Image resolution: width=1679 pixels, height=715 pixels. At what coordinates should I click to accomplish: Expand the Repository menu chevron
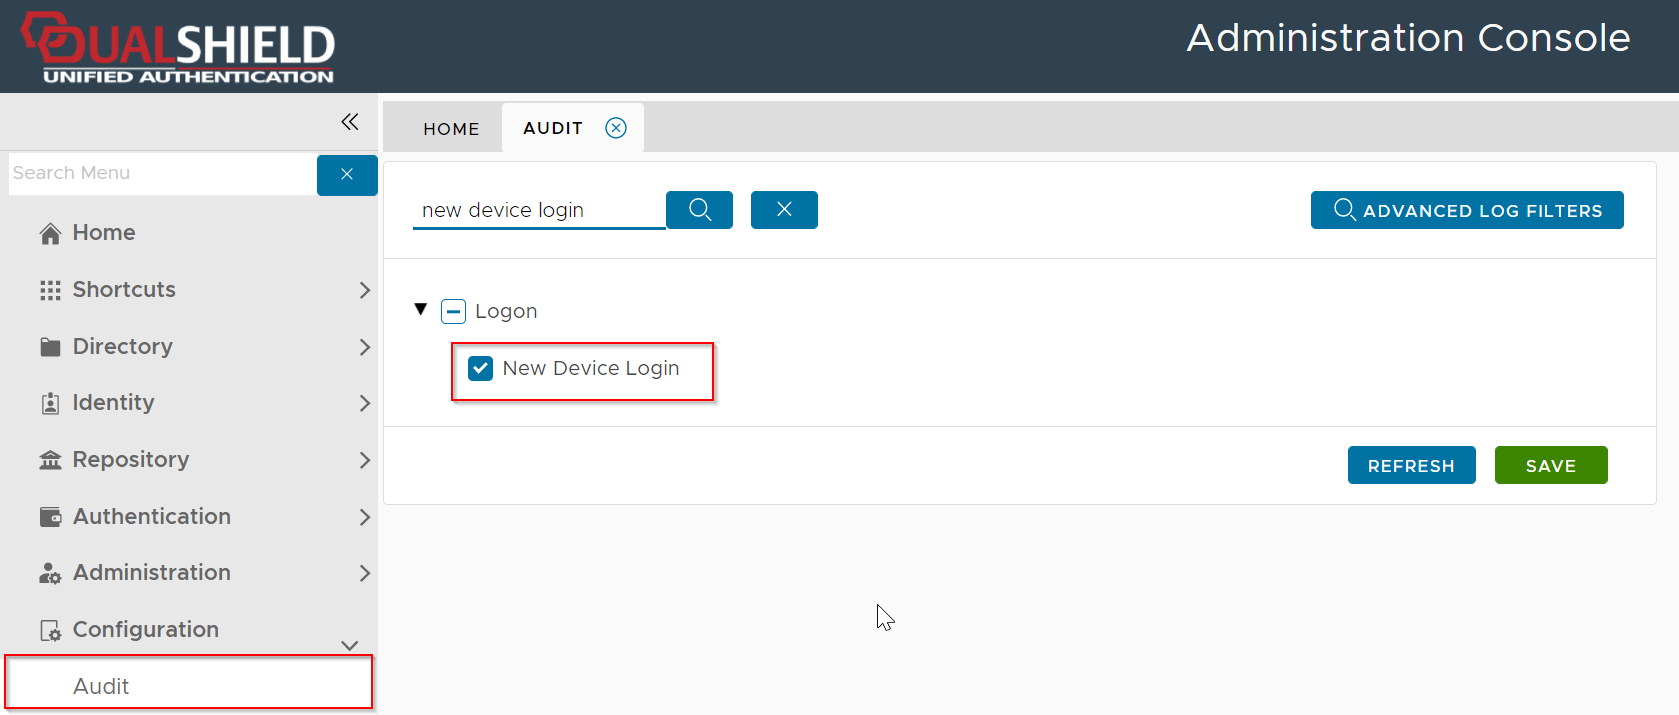click(364, 460)
